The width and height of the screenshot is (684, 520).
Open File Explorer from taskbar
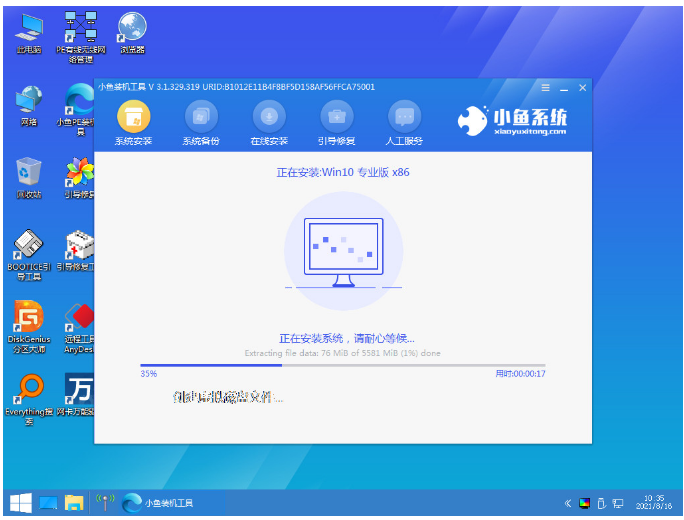pyautogui.click(x=74, y=503)
